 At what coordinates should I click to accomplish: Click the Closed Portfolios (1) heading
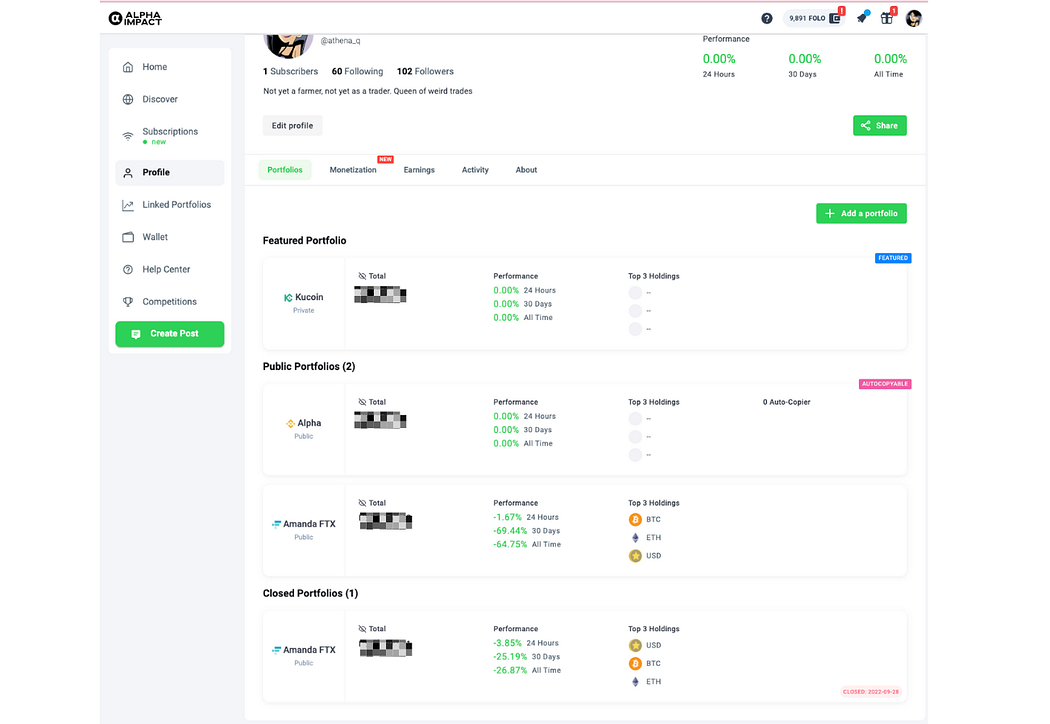(310, 593)
